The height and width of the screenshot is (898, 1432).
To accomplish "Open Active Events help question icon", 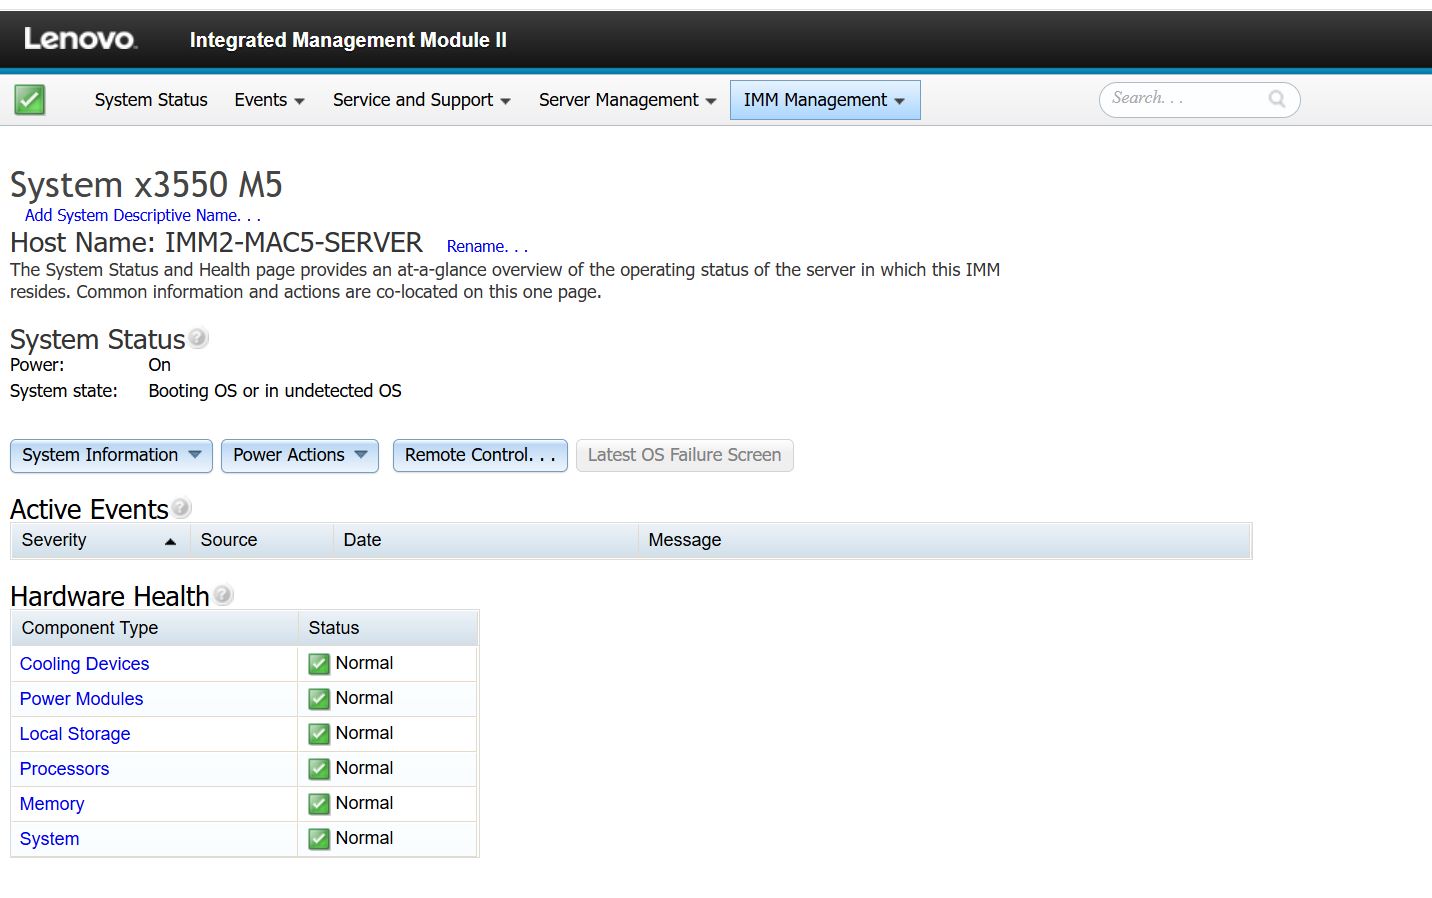I will click(181, 508).
